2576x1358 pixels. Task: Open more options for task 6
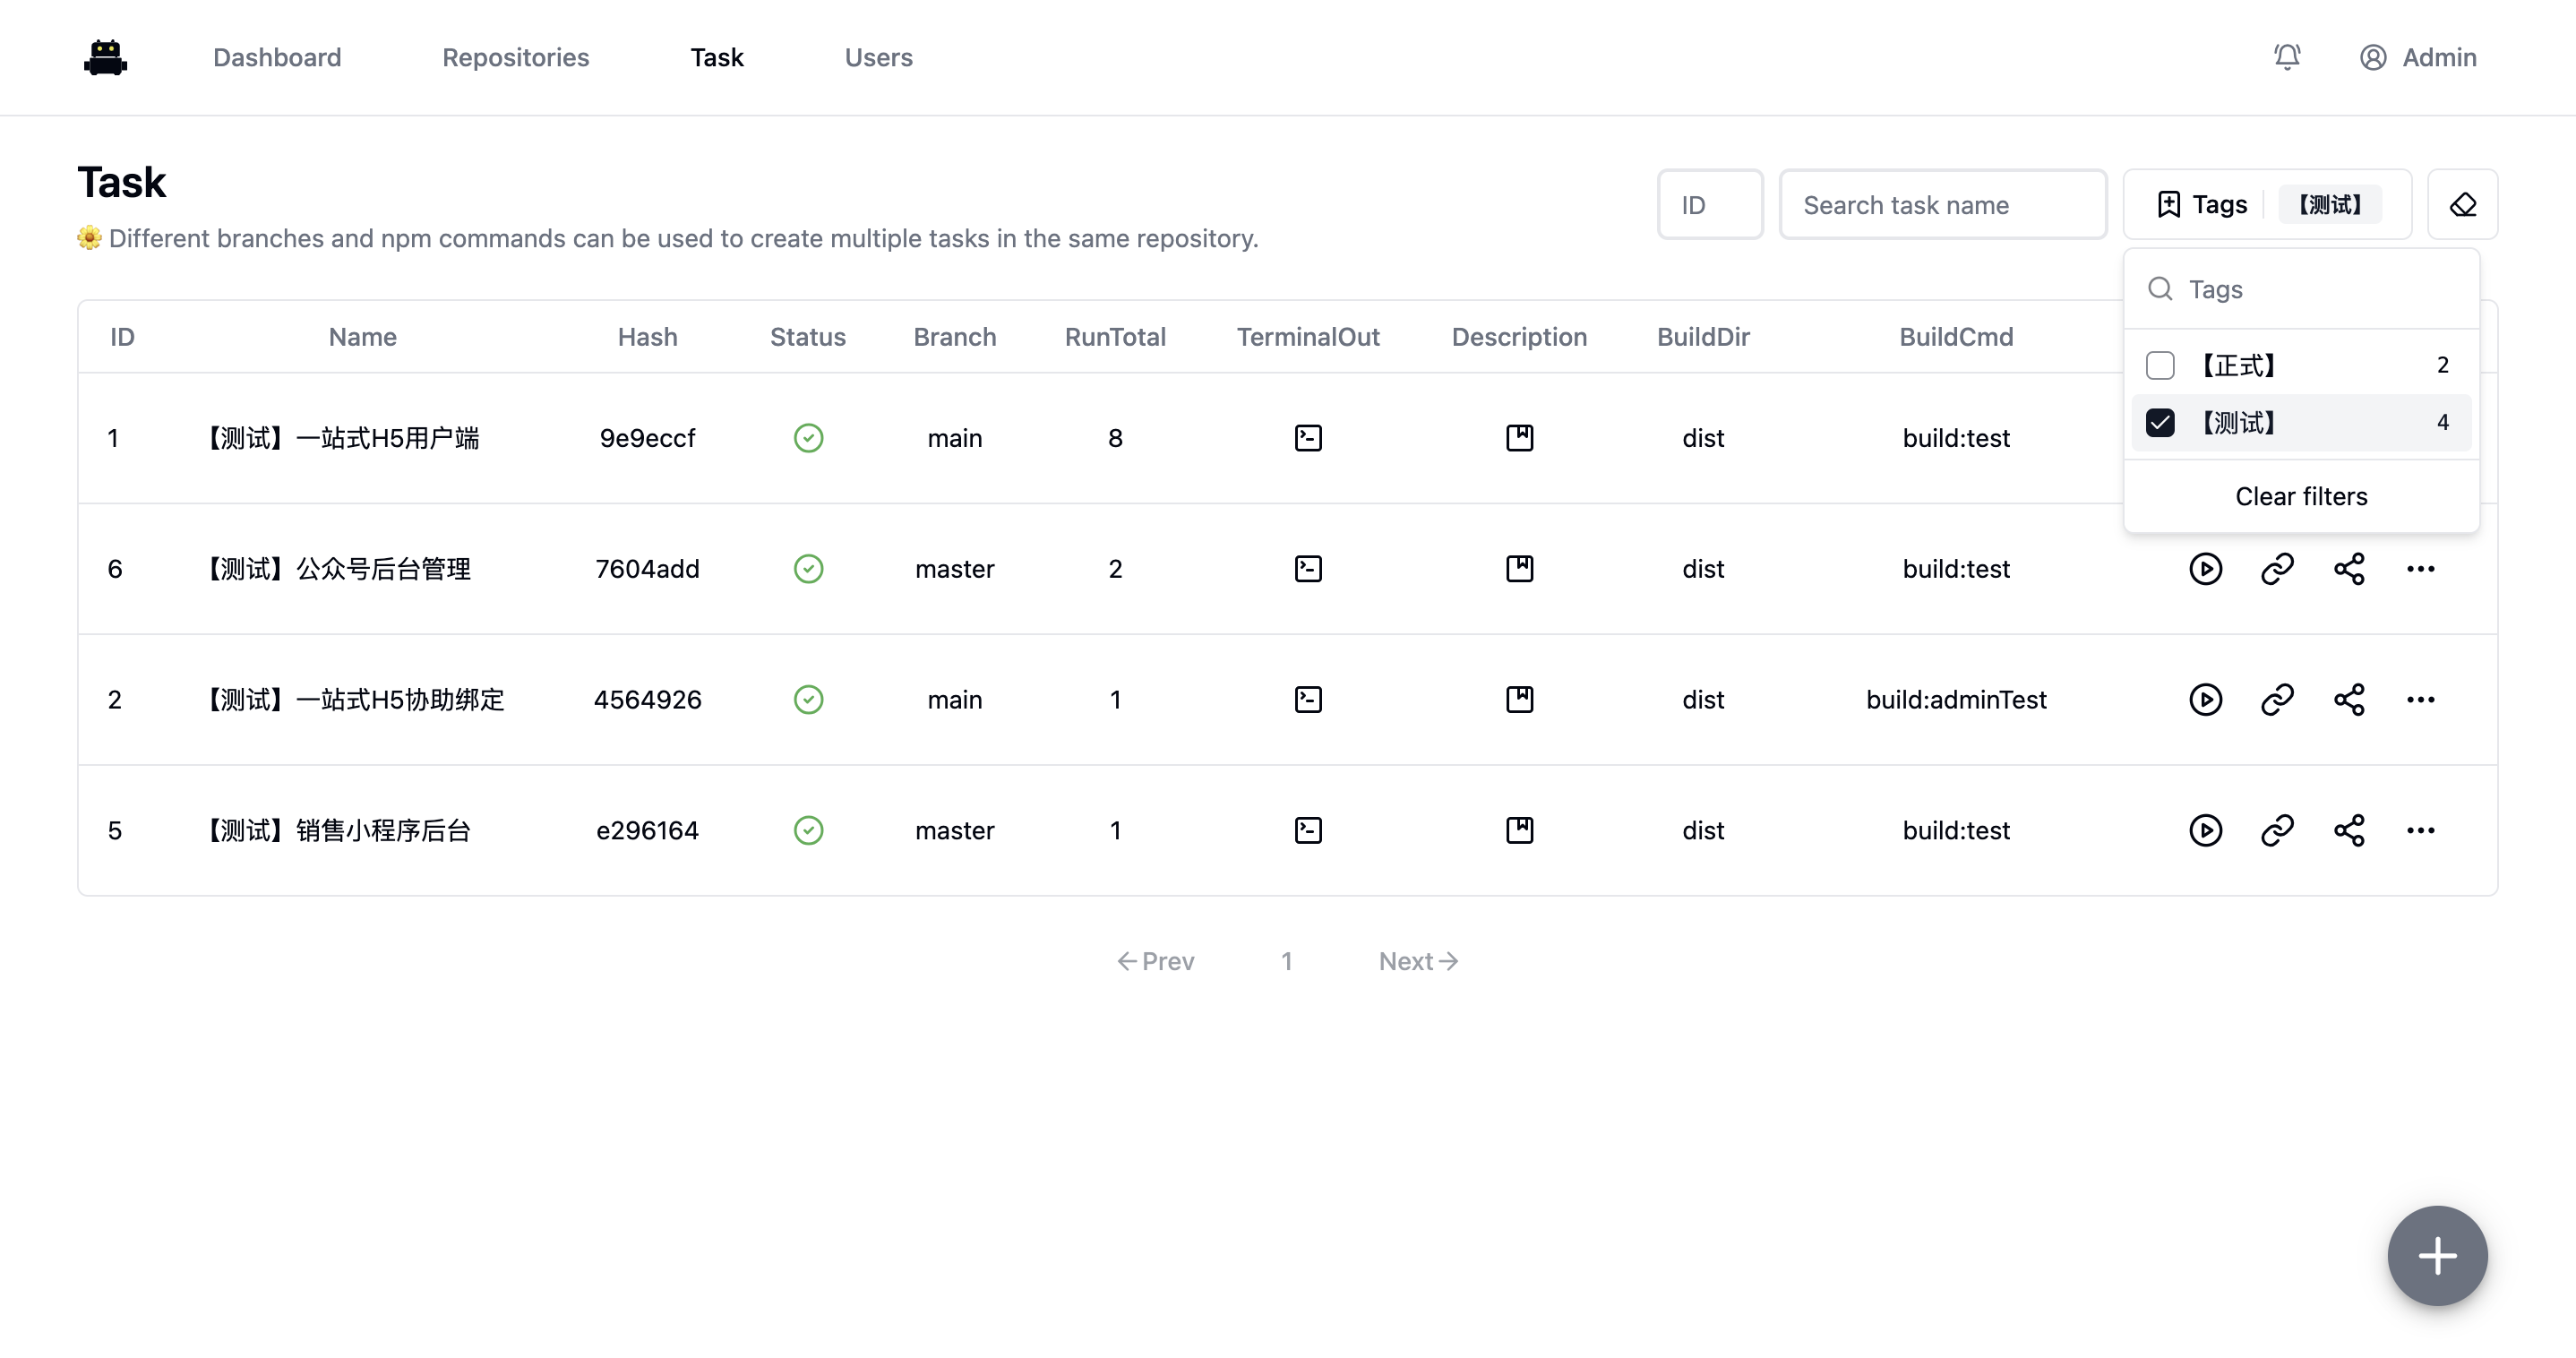[2420, 569]
